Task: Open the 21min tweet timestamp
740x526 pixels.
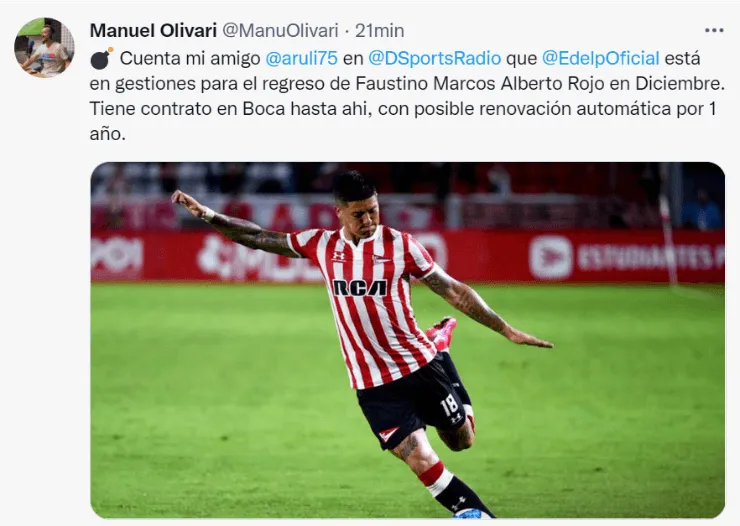Action: [379, 31]
